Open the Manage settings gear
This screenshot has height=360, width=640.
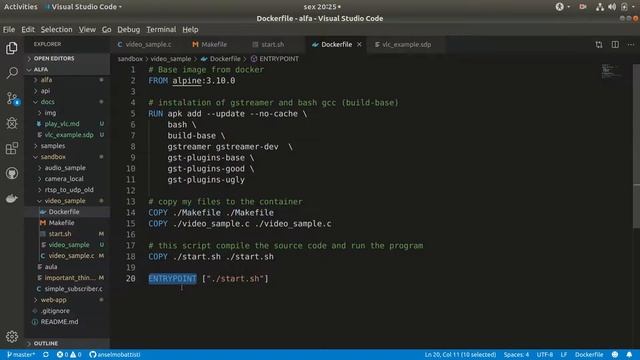click(x=11, y=336)
